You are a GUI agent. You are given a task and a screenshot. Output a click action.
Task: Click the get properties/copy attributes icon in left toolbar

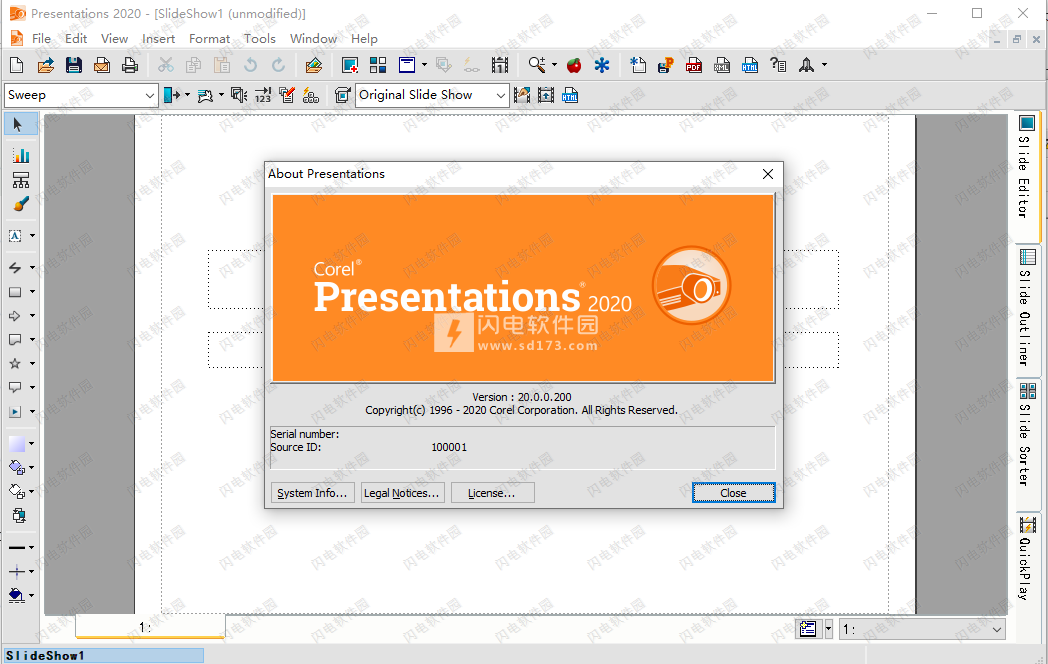19,516
